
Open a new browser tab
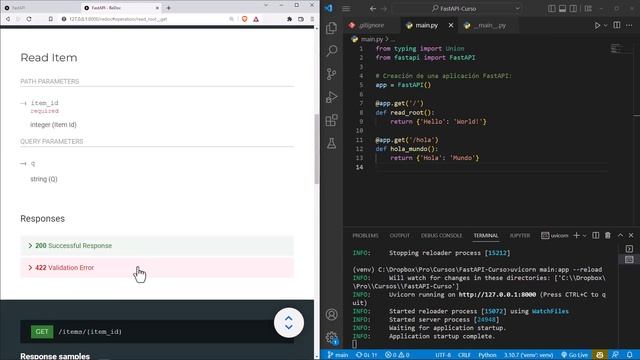[x=168, y=8]
